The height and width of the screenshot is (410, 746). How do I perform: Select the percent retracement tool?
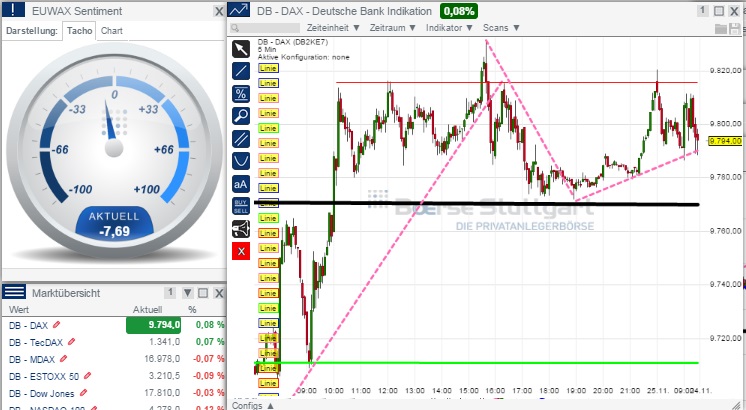(241, 94)
